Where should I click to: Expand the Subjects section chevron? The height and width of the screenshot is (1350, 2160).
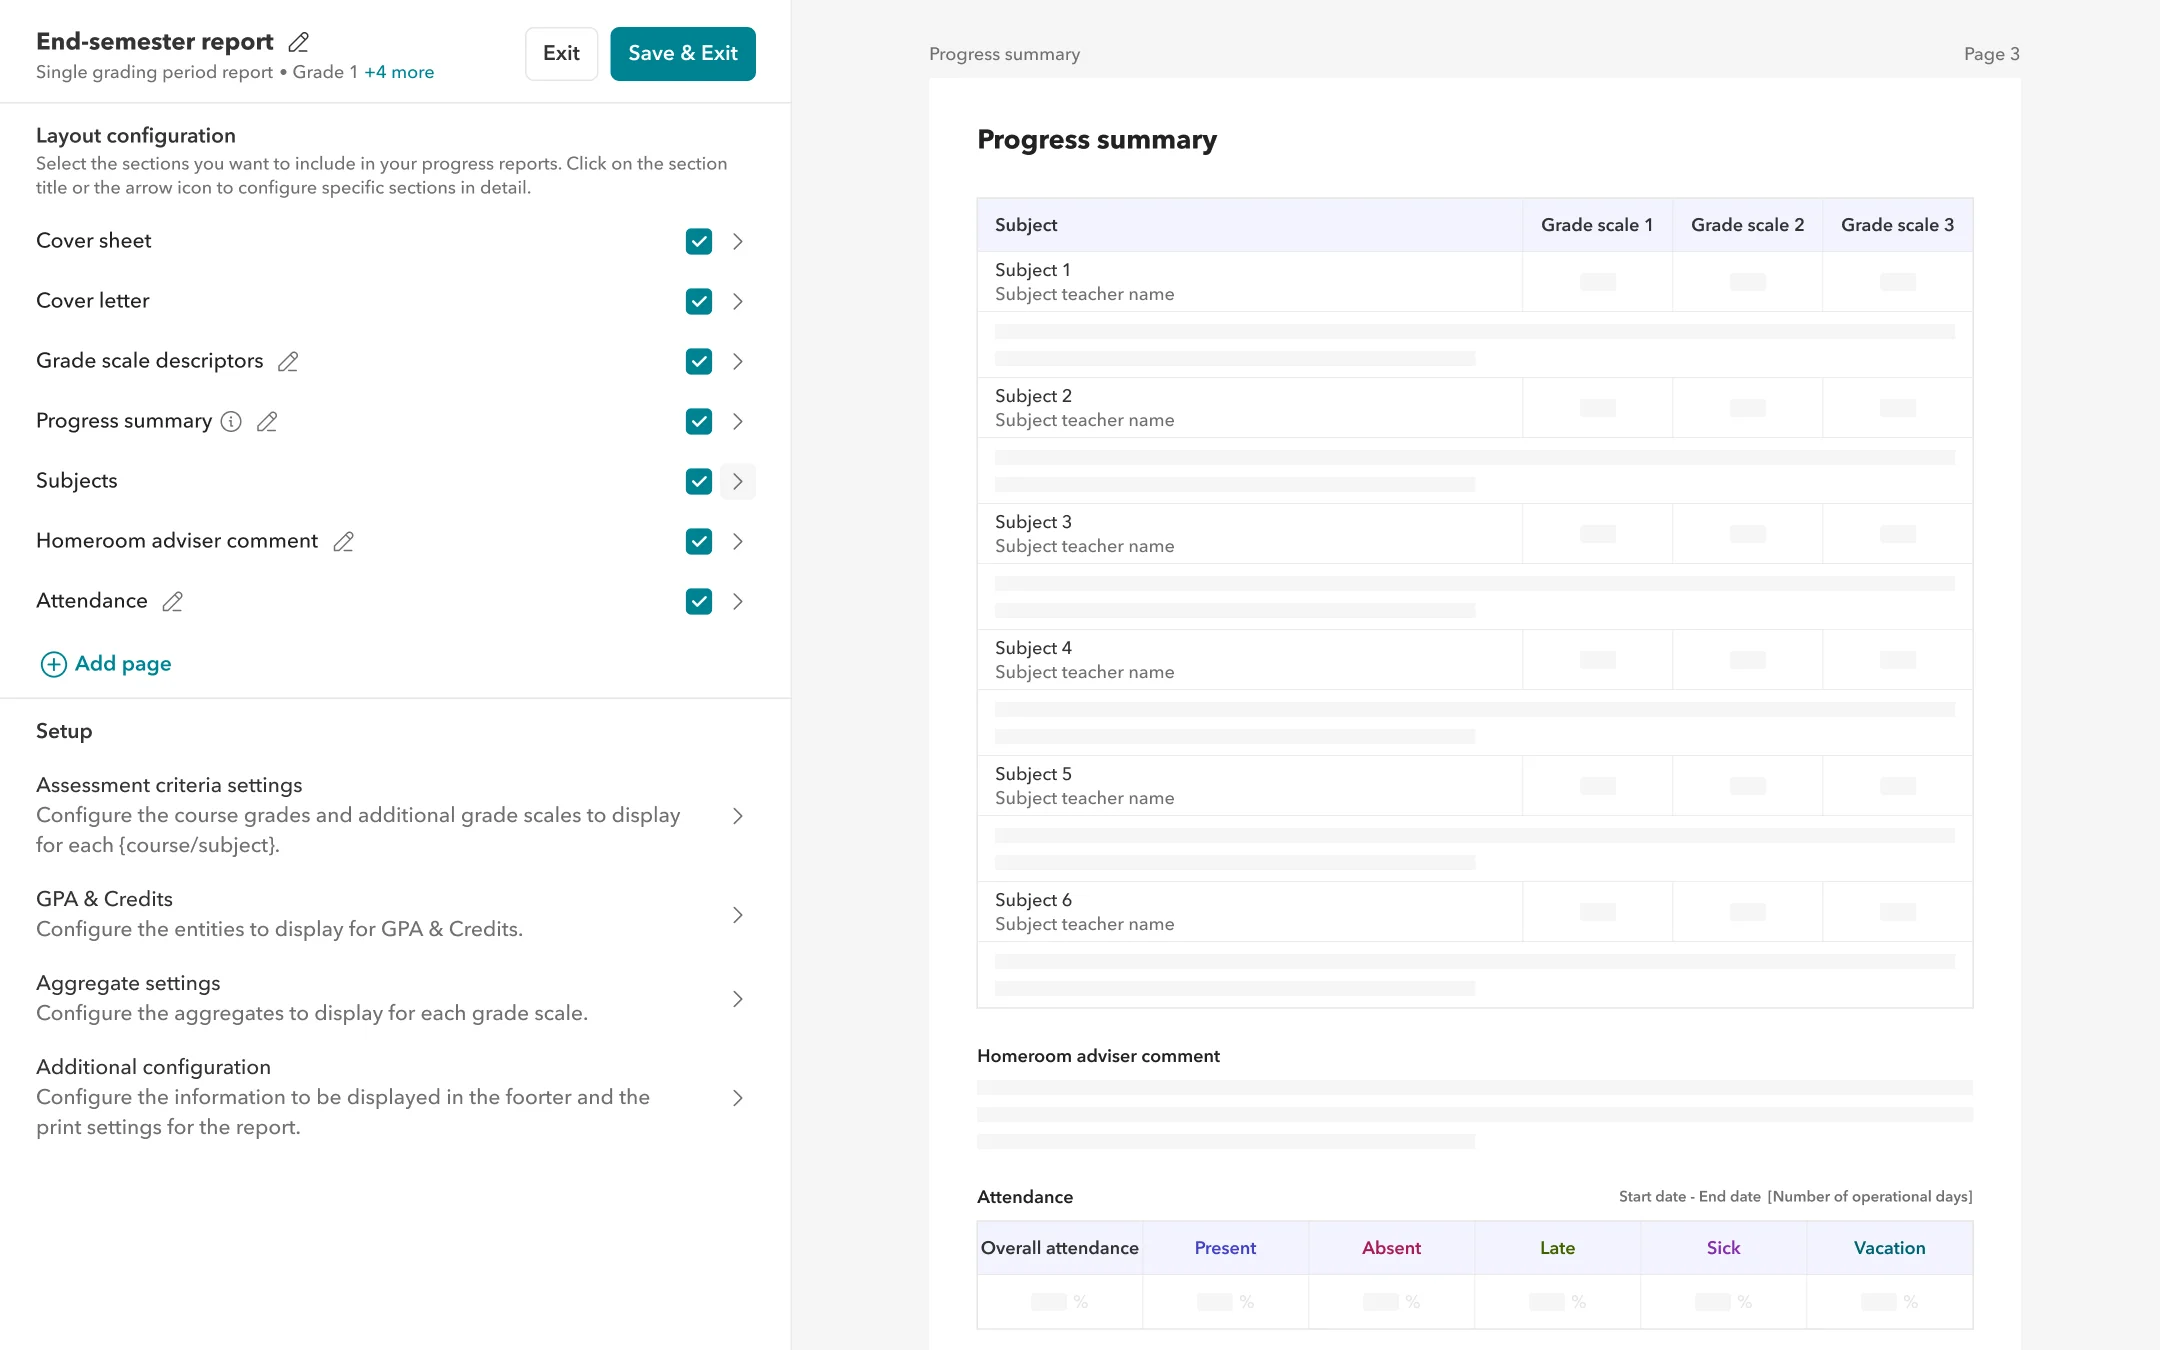pyautogui.click(x=738, y=481)
